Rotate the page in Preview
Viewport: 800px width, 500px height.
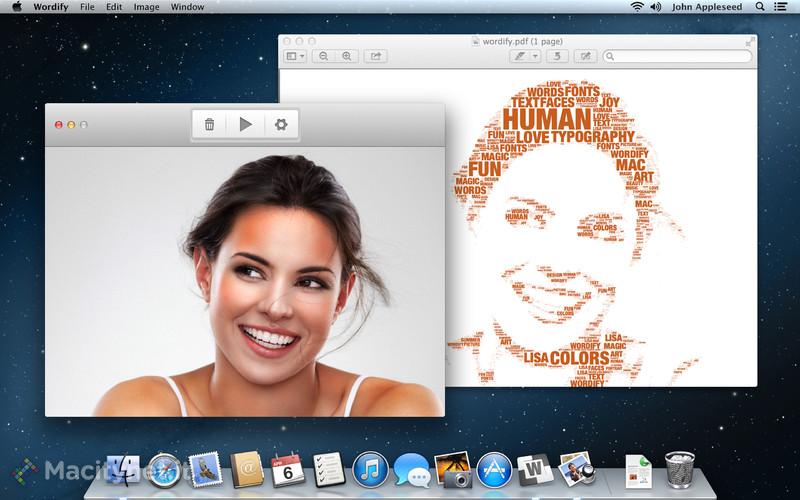(x=557, y=56)
